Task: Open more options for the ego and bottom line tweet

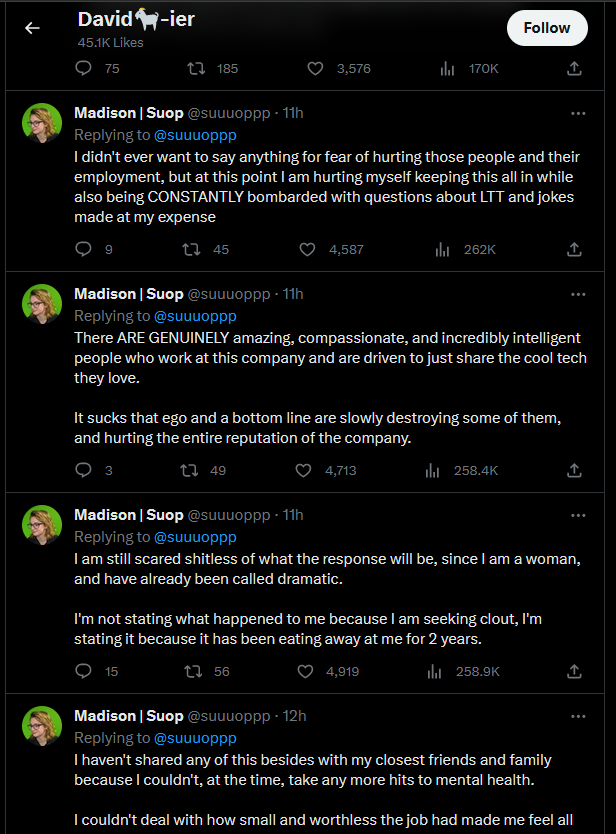Action: [x=578, y=294]
